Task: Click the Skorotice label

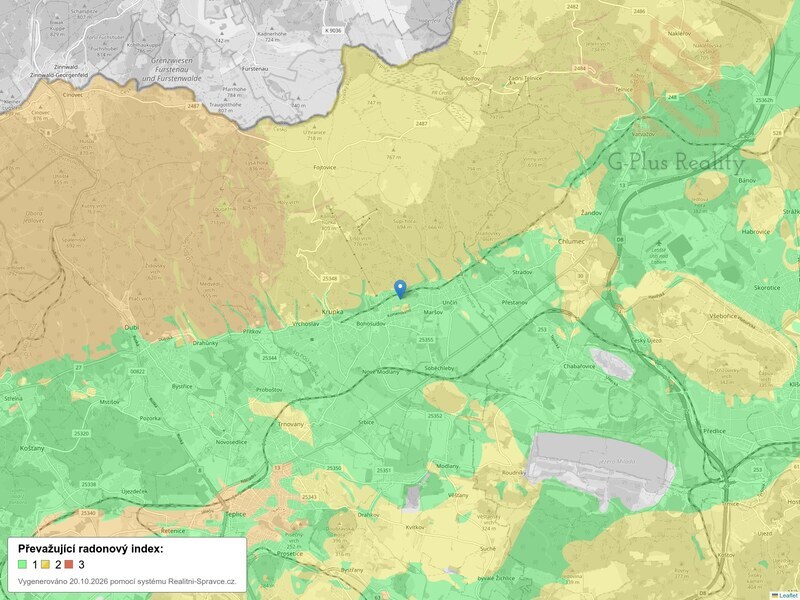Action: pos(767,288)
